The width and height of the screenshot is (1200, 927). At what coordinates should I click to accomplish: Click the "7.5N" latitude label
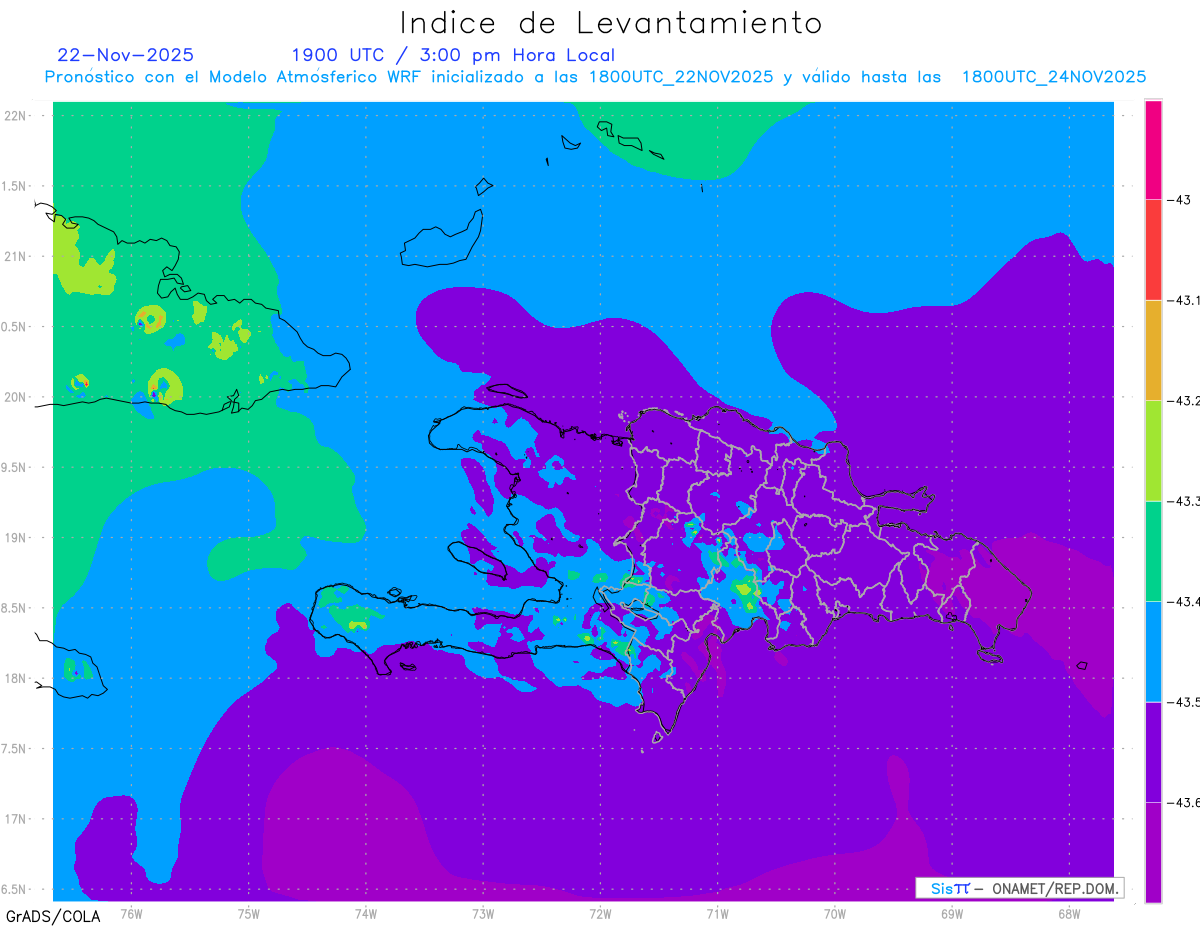click(13, 749)
